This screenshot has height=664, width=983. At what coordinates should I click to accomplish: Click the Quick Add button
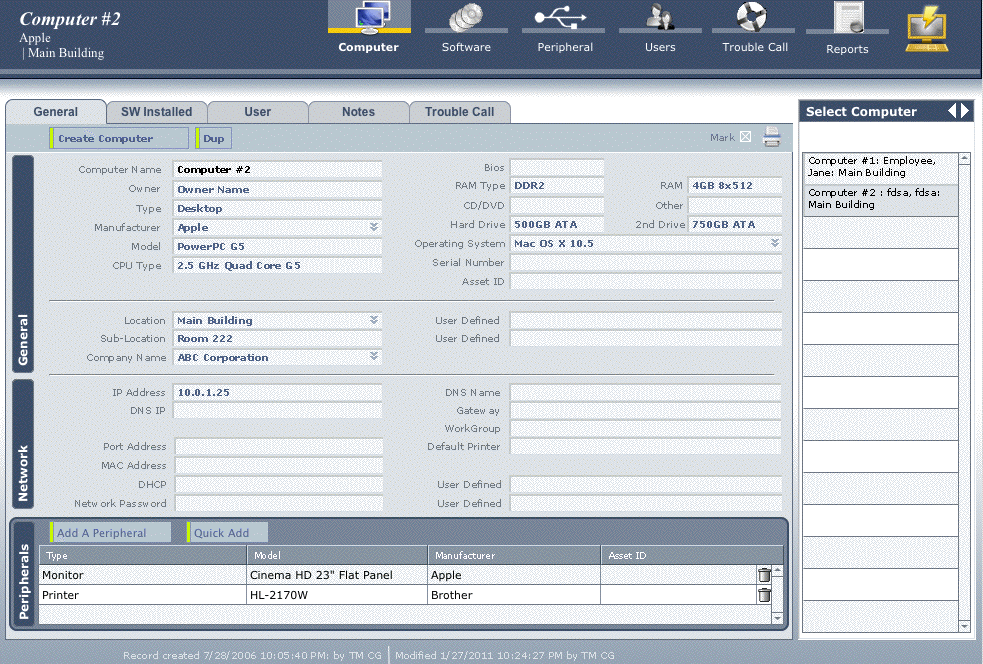point(227,532)
